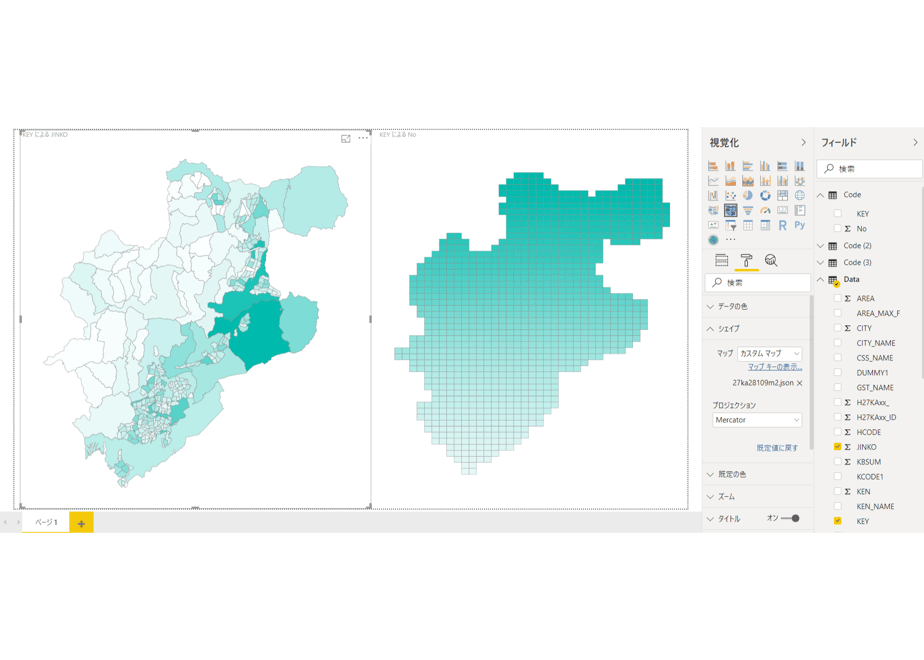The image size is (924, 660).
Task: Open the カスタム マップ dropdown
Action: tap(770, 354)
